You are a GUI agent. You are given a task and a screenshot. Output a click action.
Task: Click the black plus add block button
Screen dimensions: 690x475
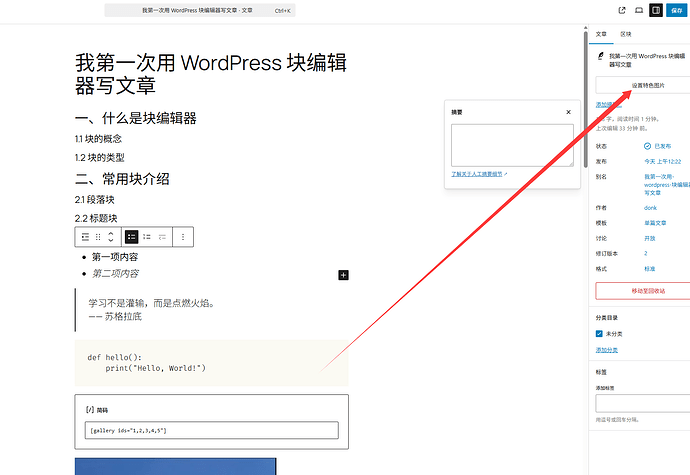[x=343, y=275]
